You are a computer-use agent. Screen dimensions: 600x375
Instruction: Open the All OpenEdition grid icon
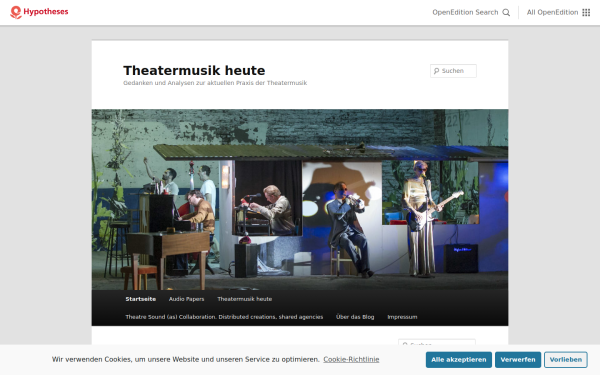coord(586,12)
